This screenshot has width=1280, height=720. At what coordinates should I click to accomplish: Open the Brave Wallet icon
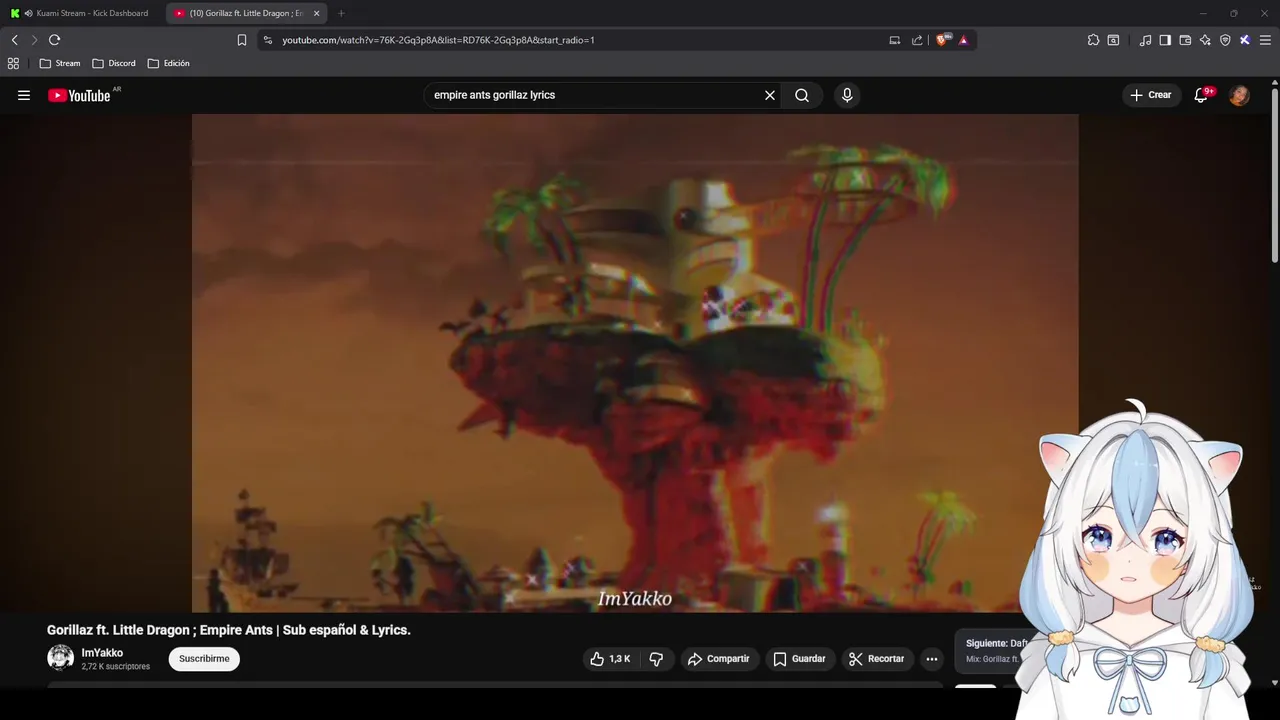pos(1185,40)
